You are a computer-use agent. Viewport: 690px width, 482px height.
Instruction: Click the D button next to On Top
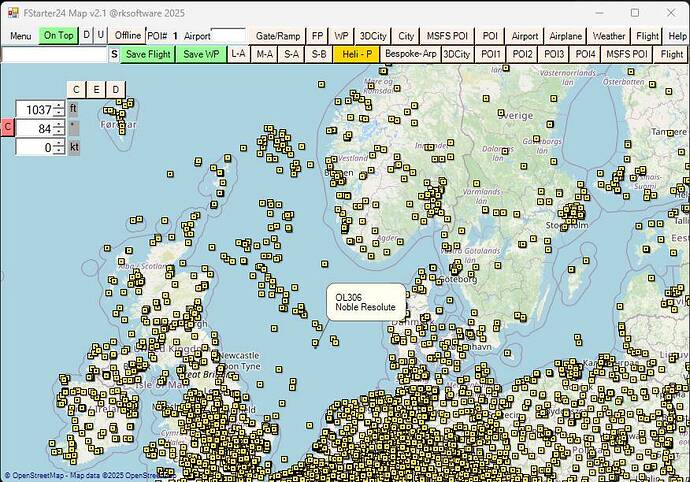coord(86,35)
